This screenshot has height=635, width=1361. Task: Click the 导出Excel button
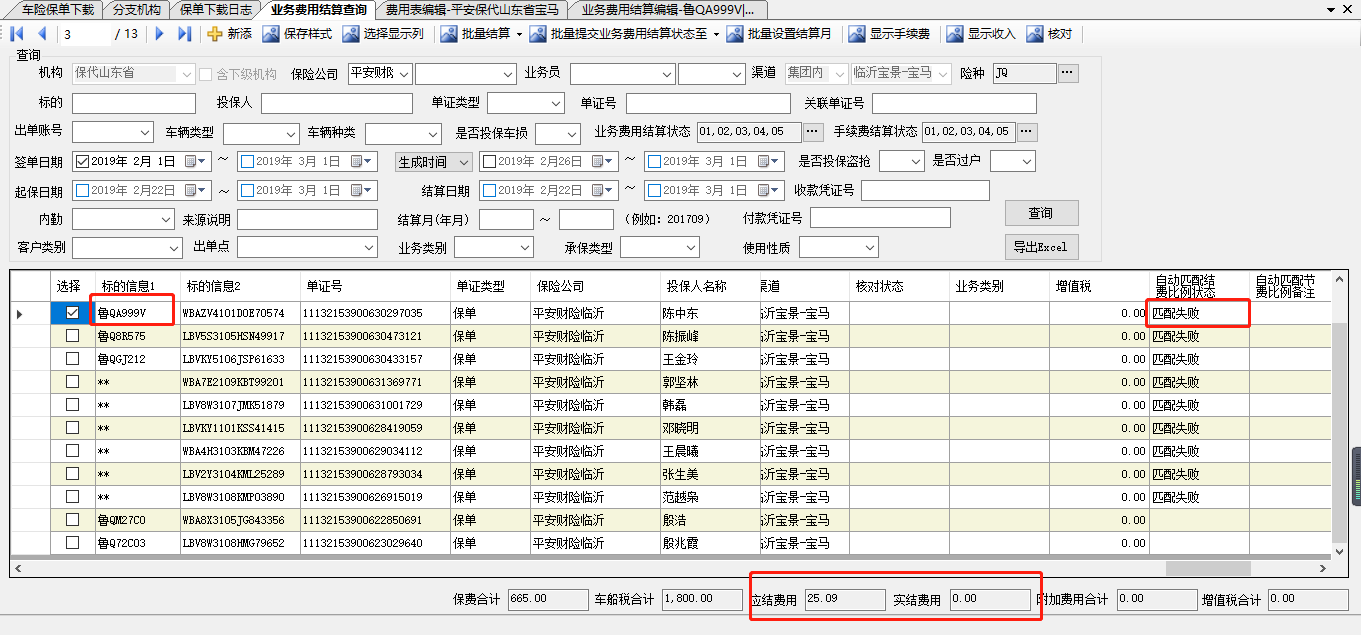(1041, 246)
